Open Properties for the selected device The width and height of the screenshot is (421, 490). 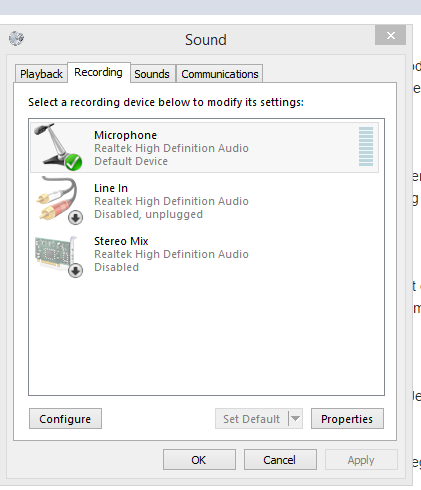347,419
